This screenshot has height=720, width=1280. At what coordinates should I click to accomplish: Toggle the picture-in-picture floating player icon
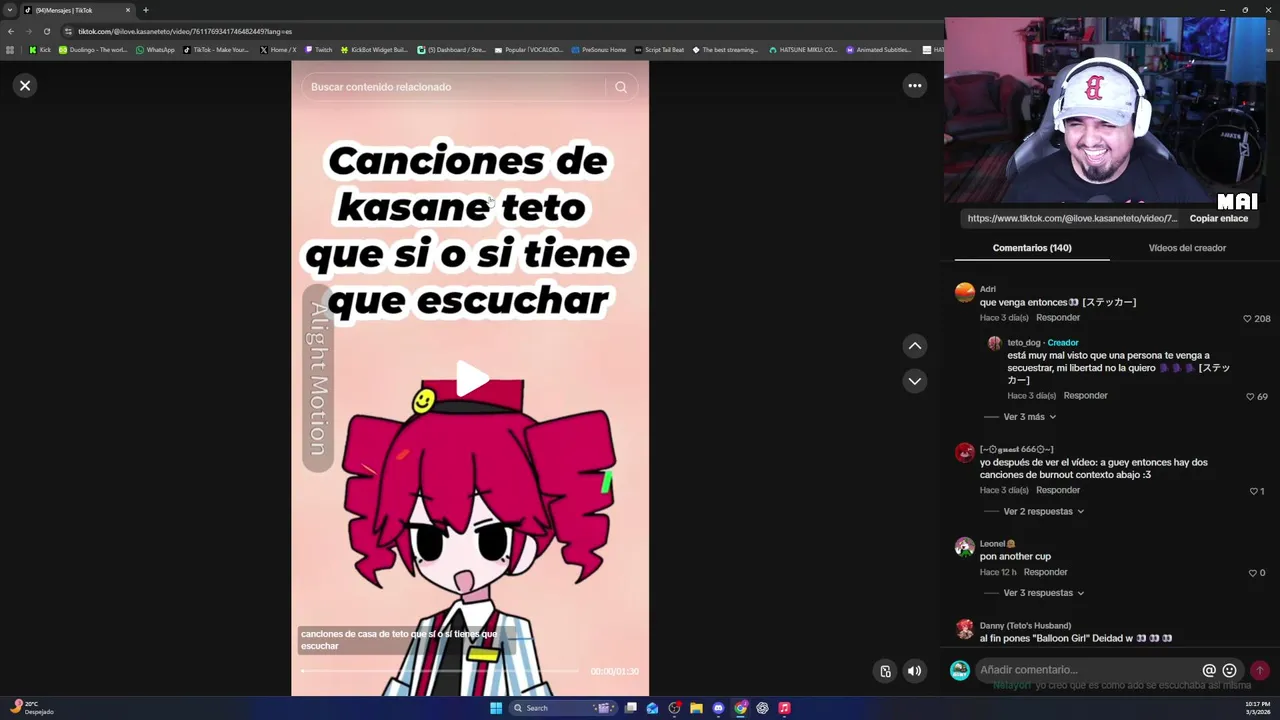pos(885,671)
